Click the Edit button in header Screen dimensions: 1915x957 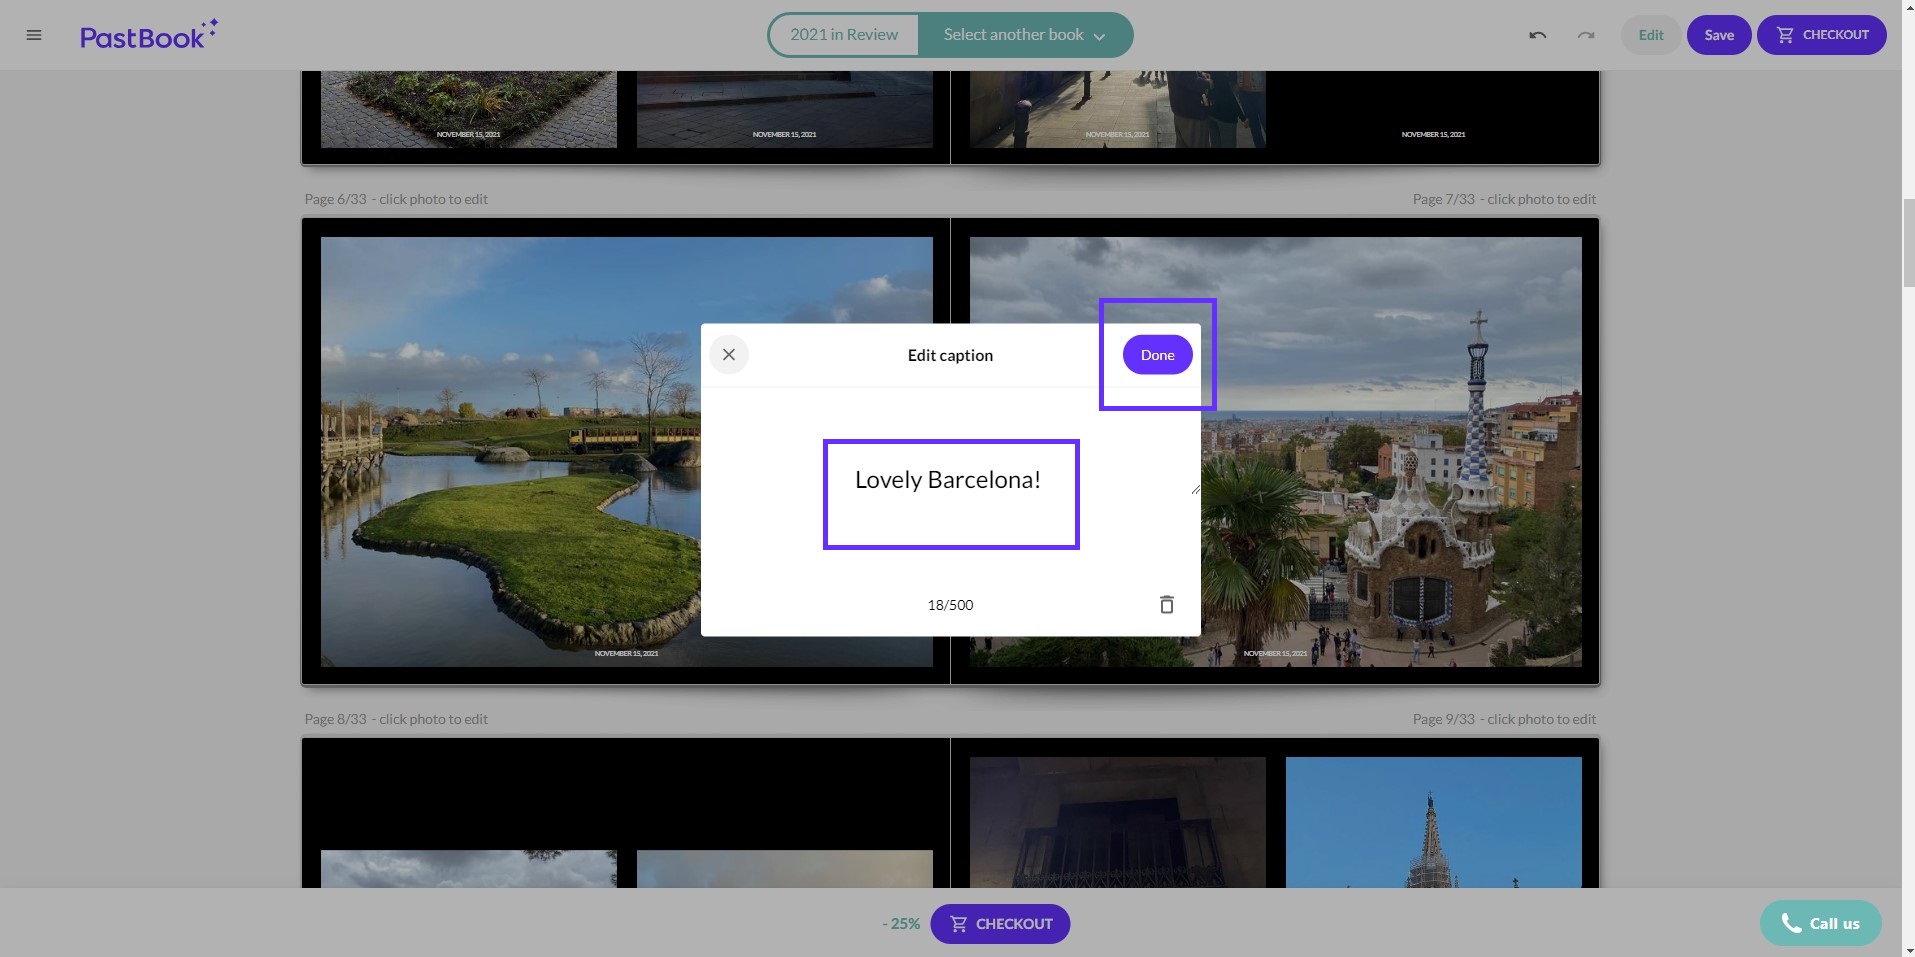click(1650, 35)
